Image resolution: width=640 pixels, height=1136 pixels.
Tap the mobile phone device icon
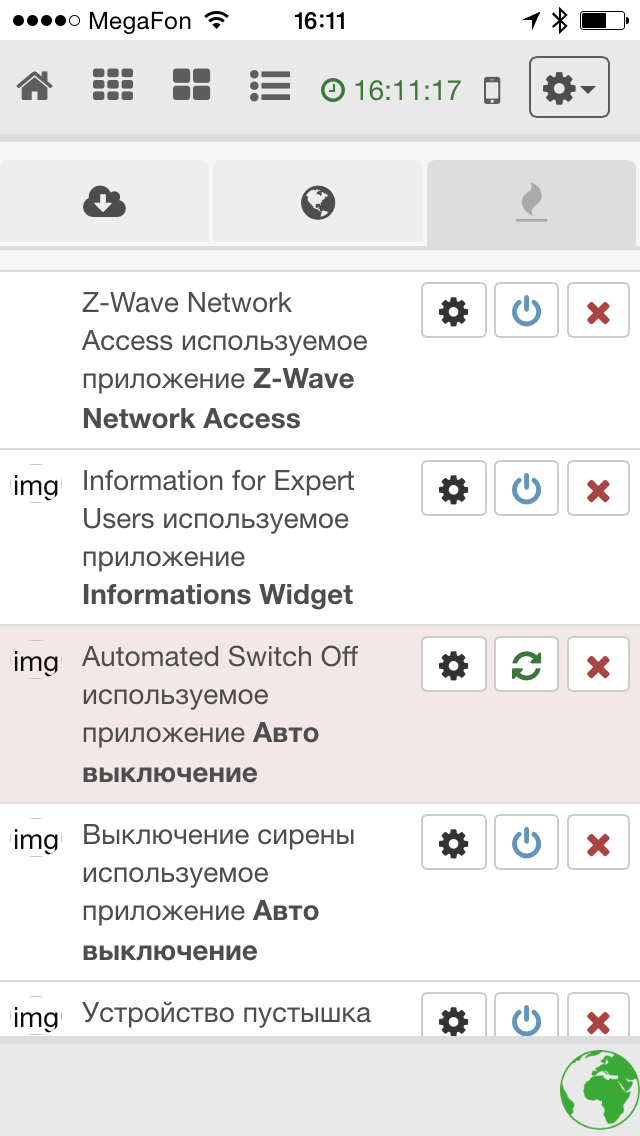point(491,90)
